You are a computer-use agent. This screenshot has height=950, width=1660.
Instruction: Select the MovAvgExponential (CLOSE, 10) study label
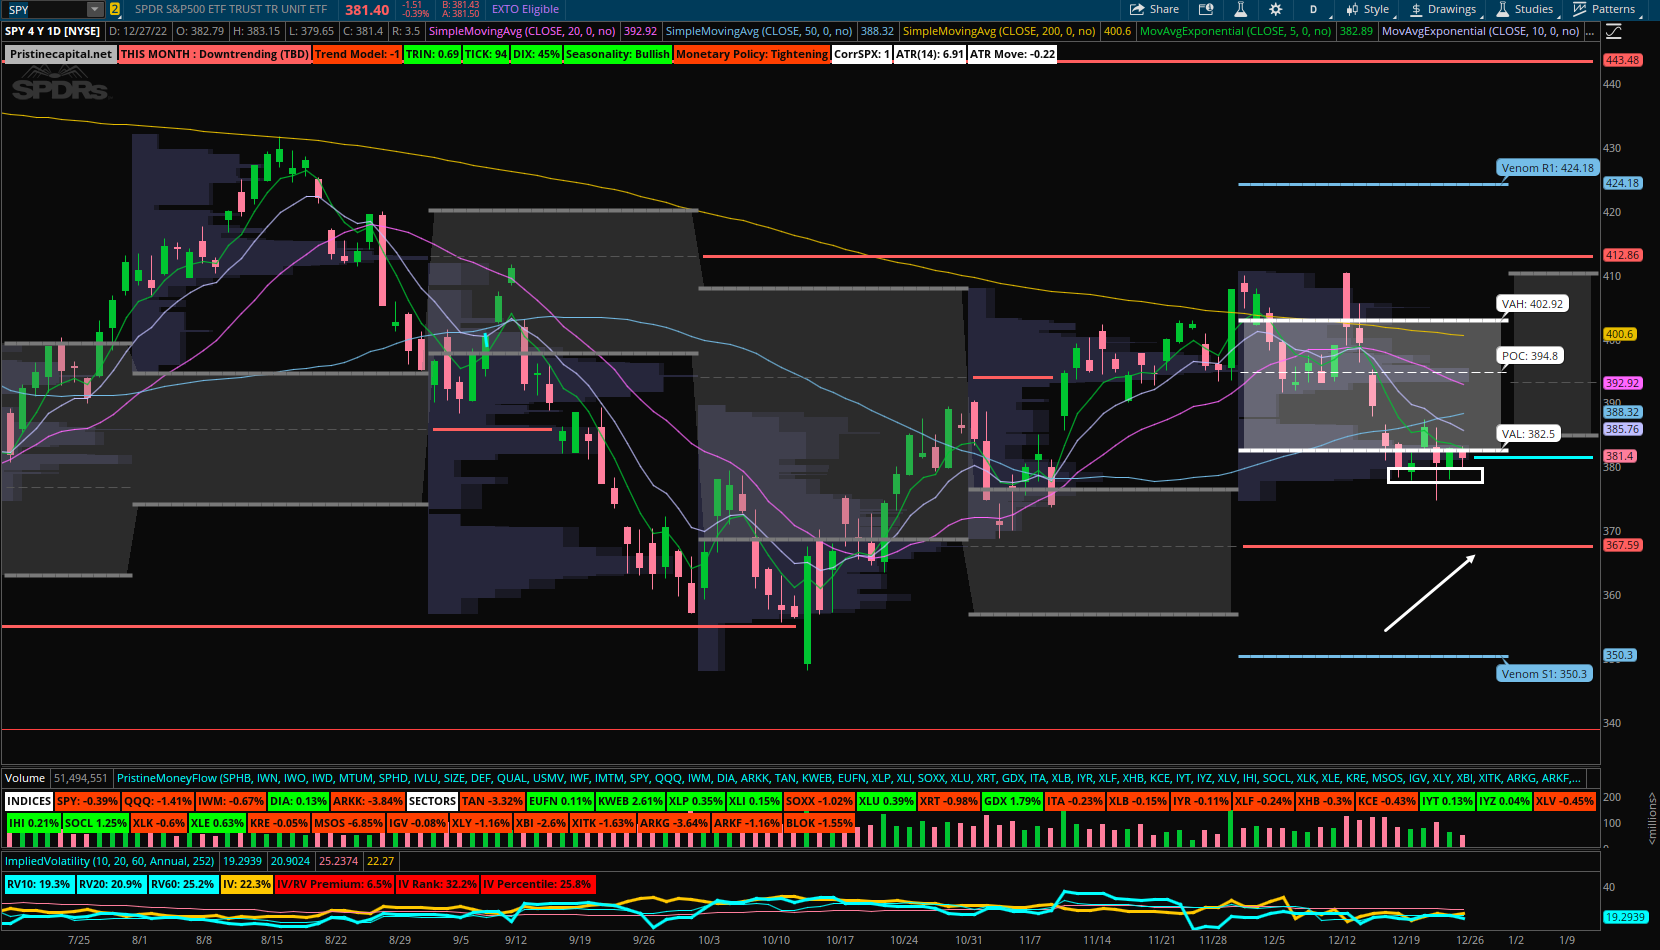(1481, 31)
